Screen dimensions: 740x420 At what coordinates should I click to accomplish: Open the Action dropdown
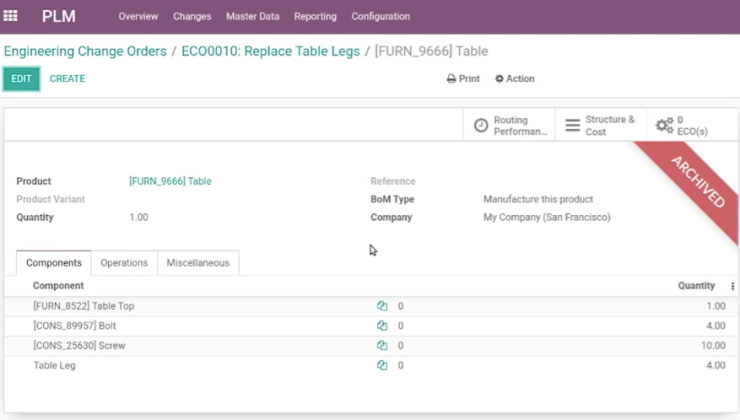pos(514,79)
